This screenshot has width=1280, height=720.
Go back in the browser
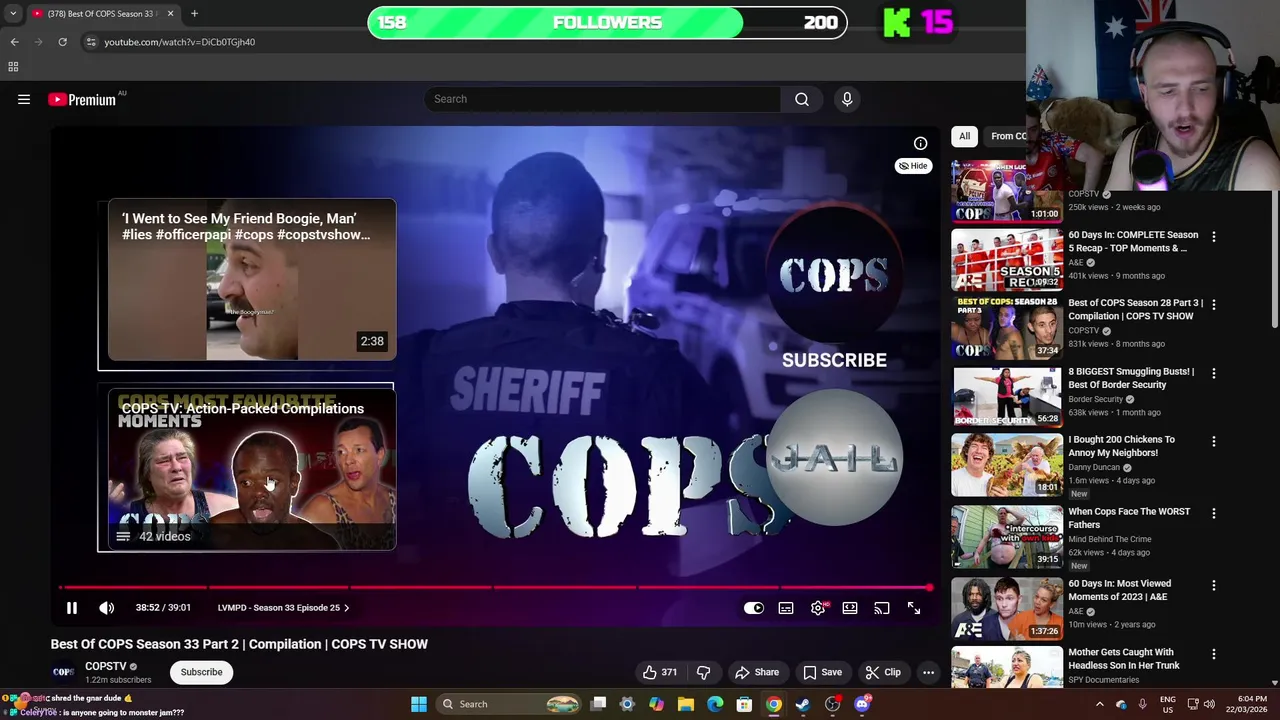tap(14, 42)
